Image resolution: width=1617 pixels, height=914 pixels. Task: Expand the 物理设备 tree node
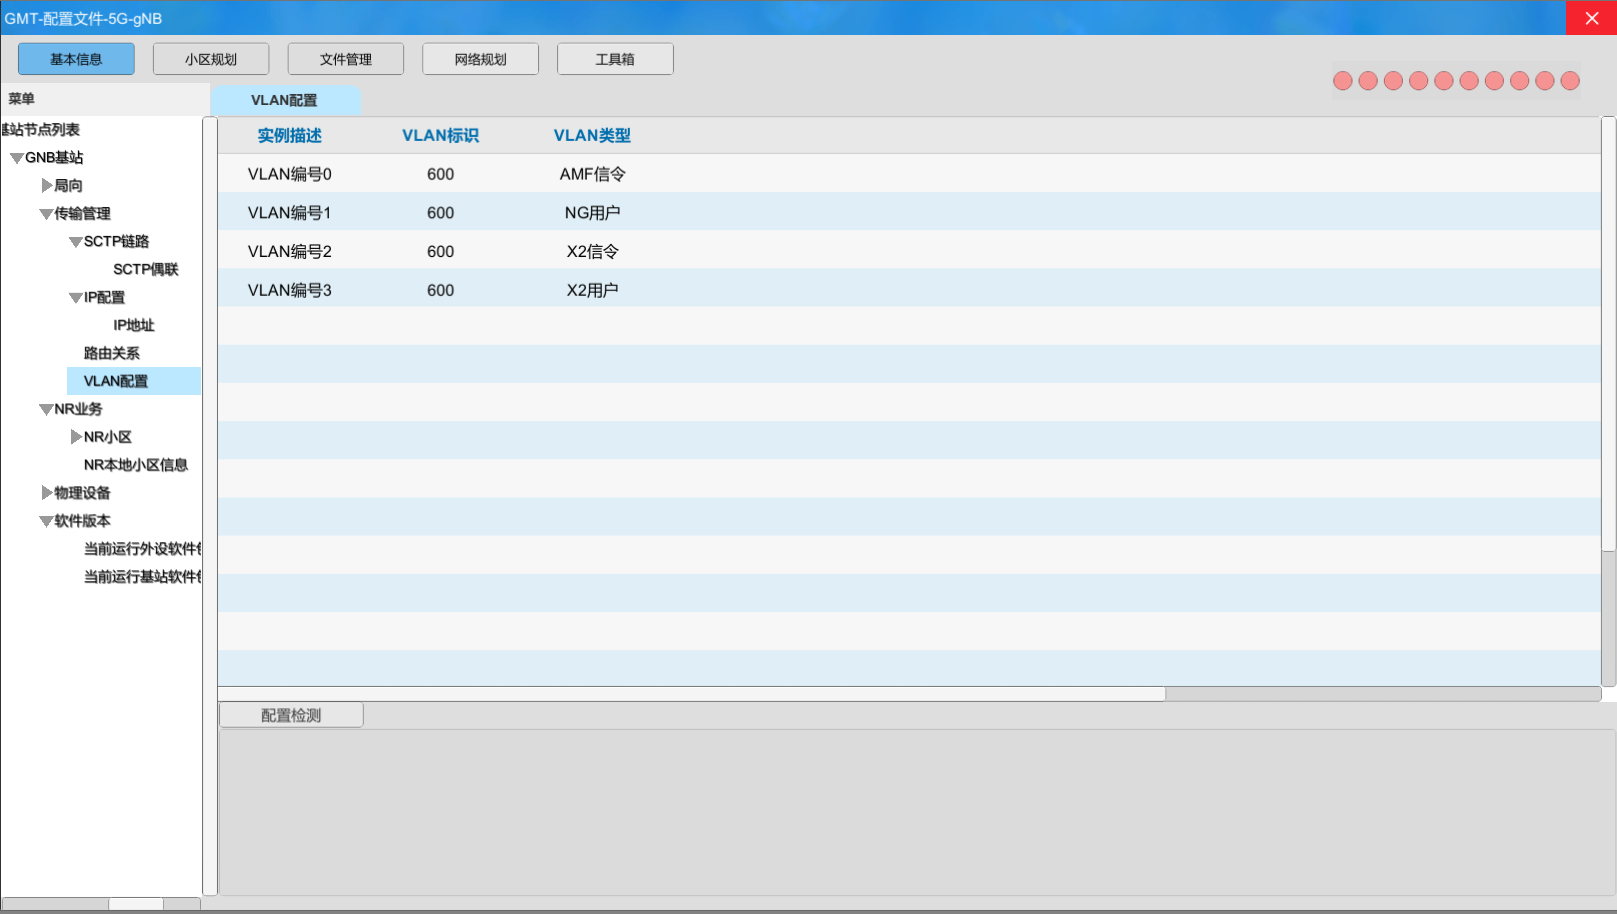[47, 493]
